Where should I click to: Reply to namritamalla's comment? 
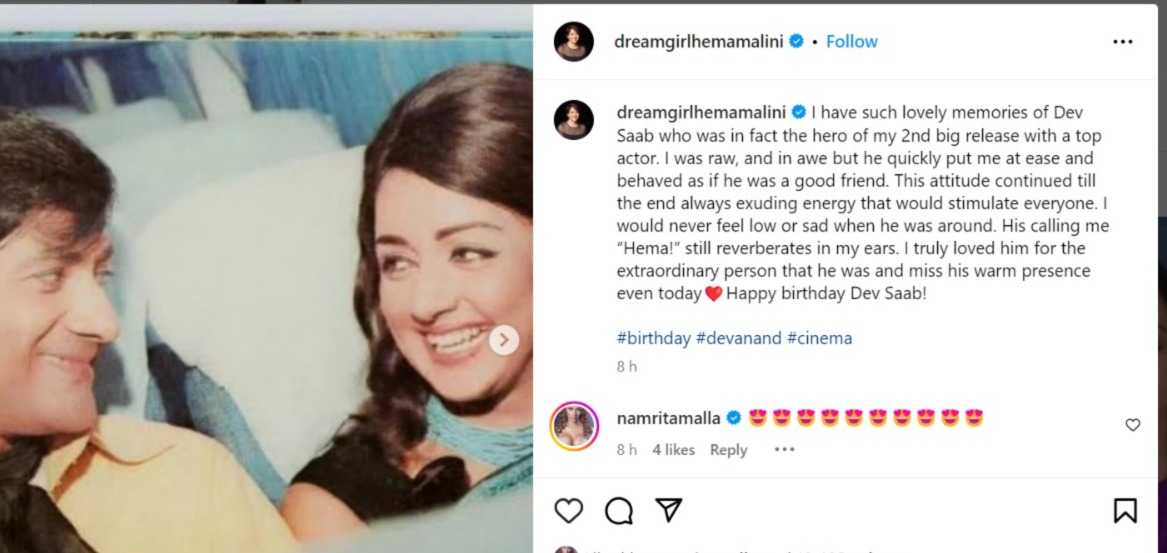pyautogui.click(x=728, y=450)
